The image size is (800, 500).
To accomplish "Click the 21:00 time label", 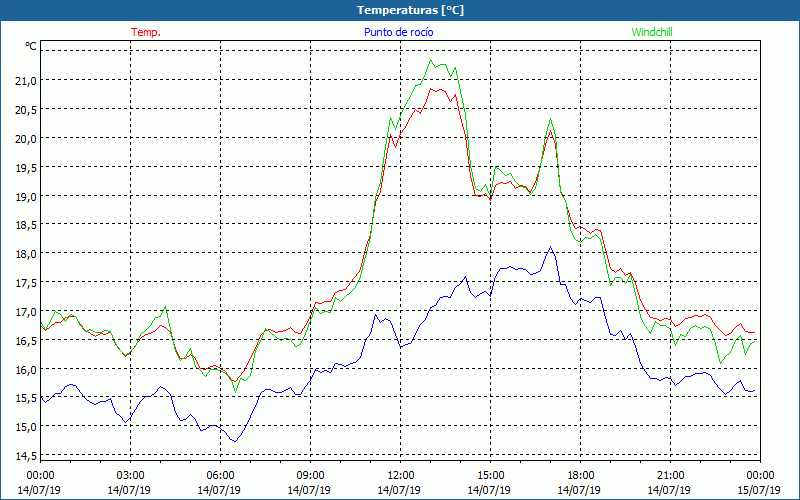I will (670, 476).
